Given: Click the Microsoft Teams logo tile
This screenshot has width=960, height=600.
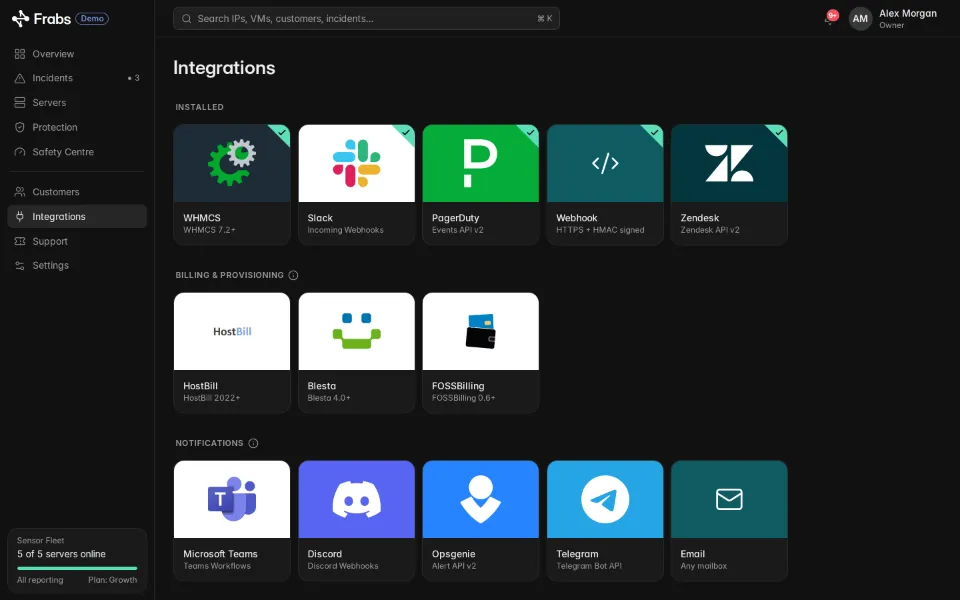Looking at the screenshot, I should coord(232,500).
